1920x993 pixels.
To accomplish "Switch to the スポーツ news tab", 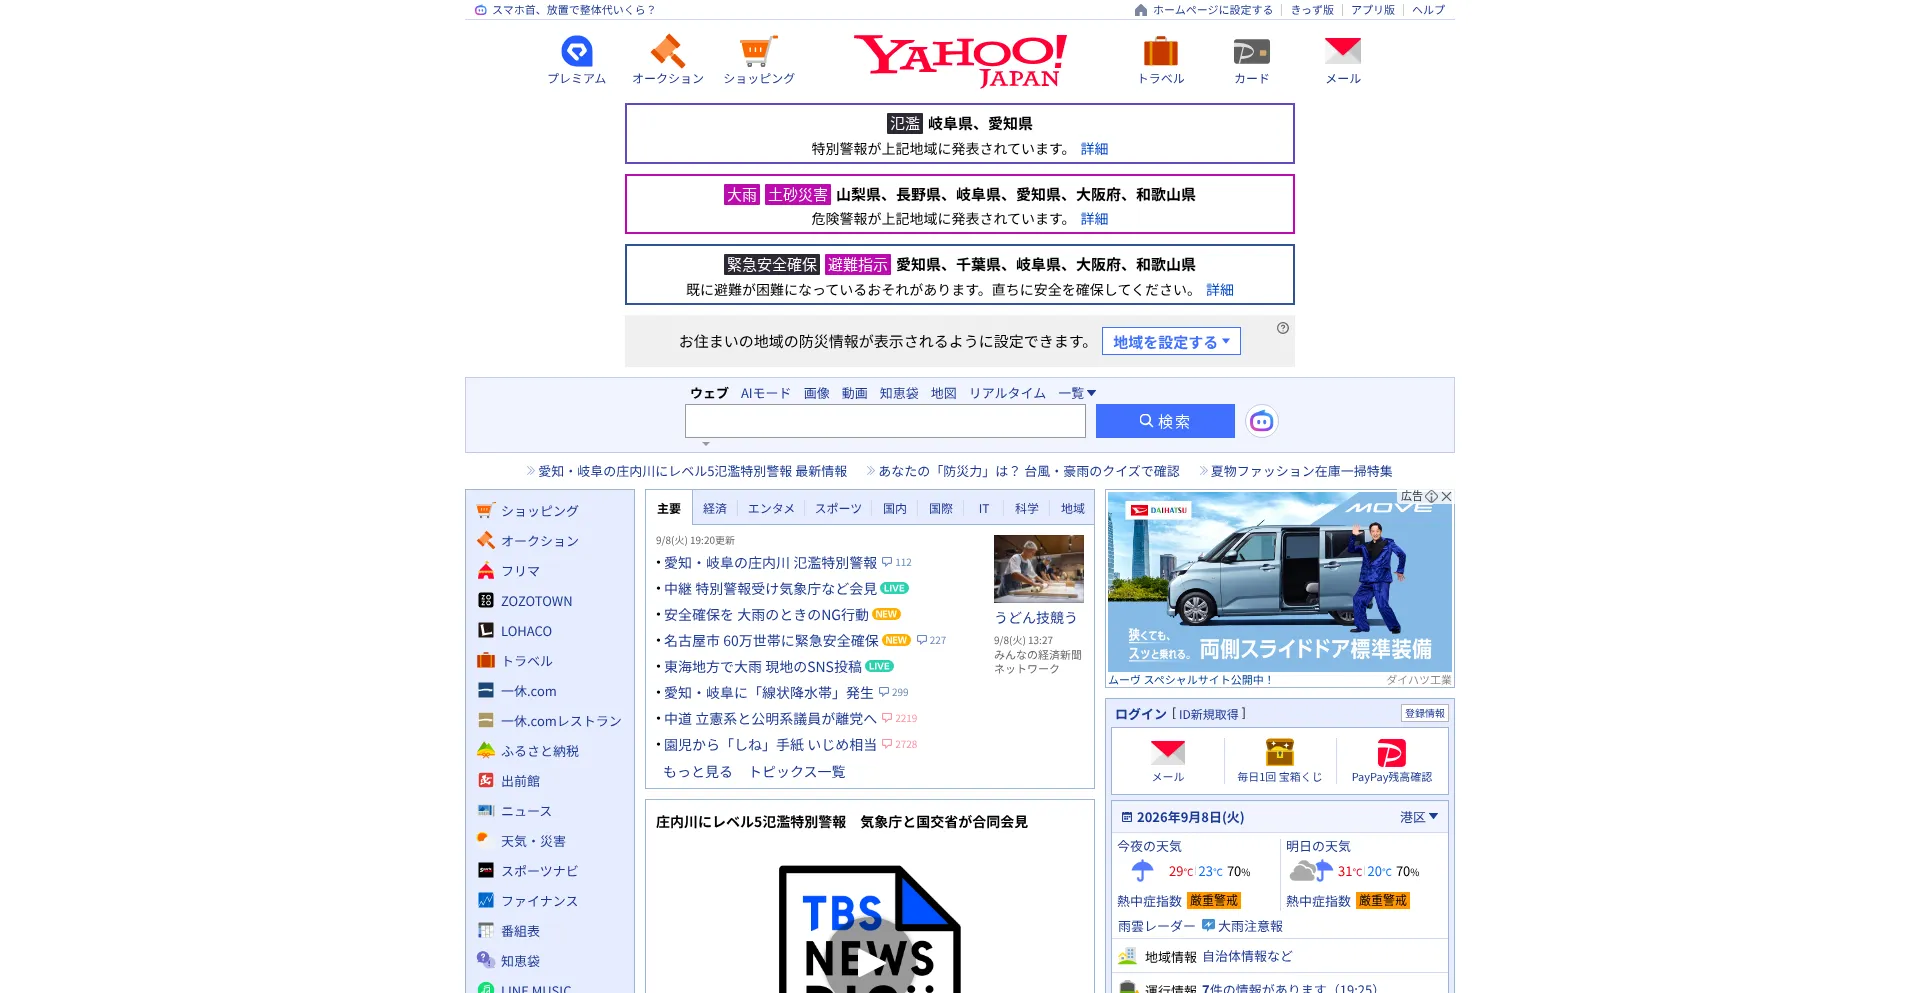I will tap(838, 508).
